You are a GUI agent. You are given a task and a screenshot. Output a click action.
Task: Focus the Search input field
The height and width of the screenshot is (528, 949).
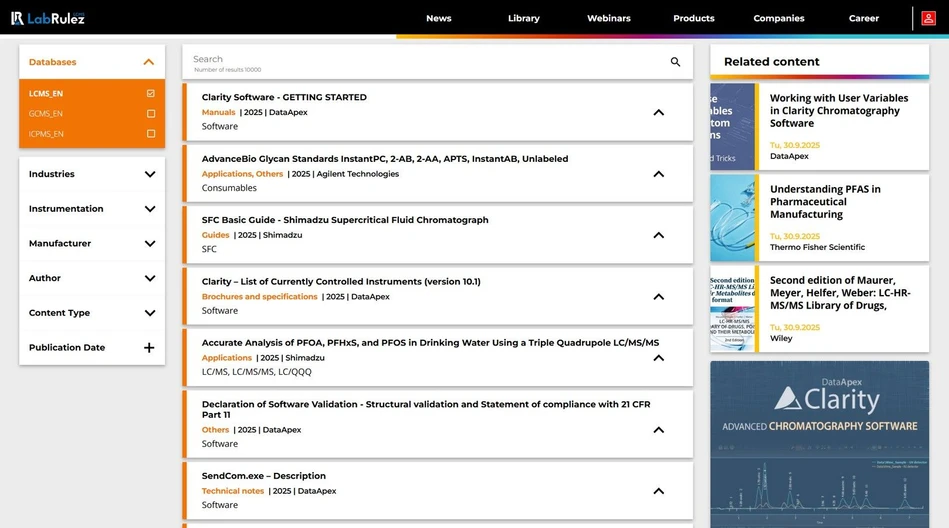point(420,60)
